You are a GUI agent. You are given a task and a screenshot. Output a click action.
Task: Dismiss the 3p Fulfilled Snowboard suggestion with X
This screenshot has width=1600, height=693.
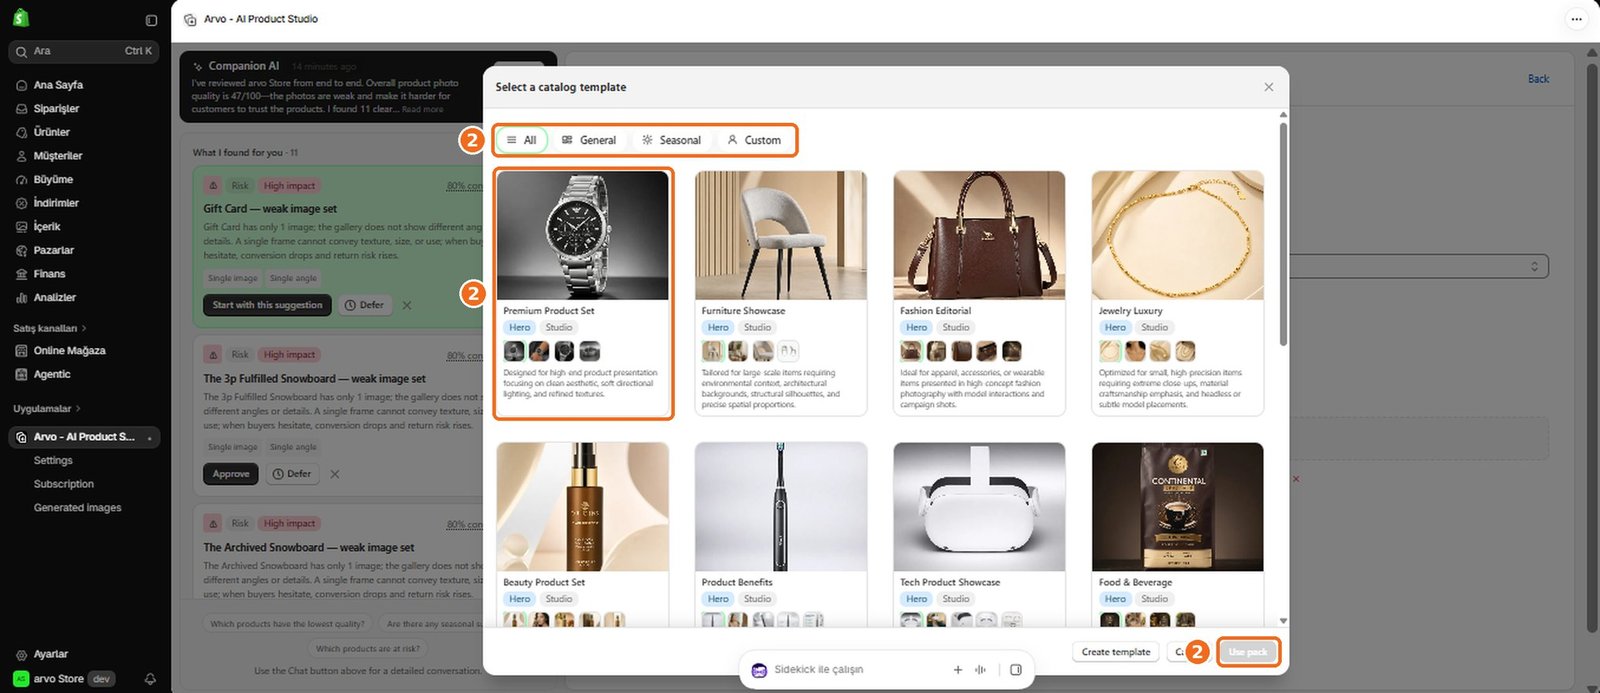[335, 474]
